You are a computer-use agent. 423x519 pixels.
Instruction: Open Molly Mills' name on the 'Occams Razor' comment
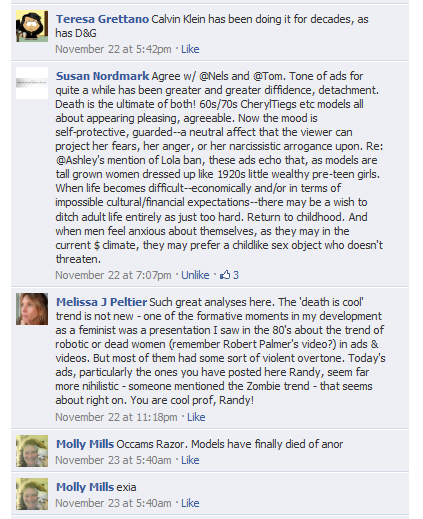85,444
